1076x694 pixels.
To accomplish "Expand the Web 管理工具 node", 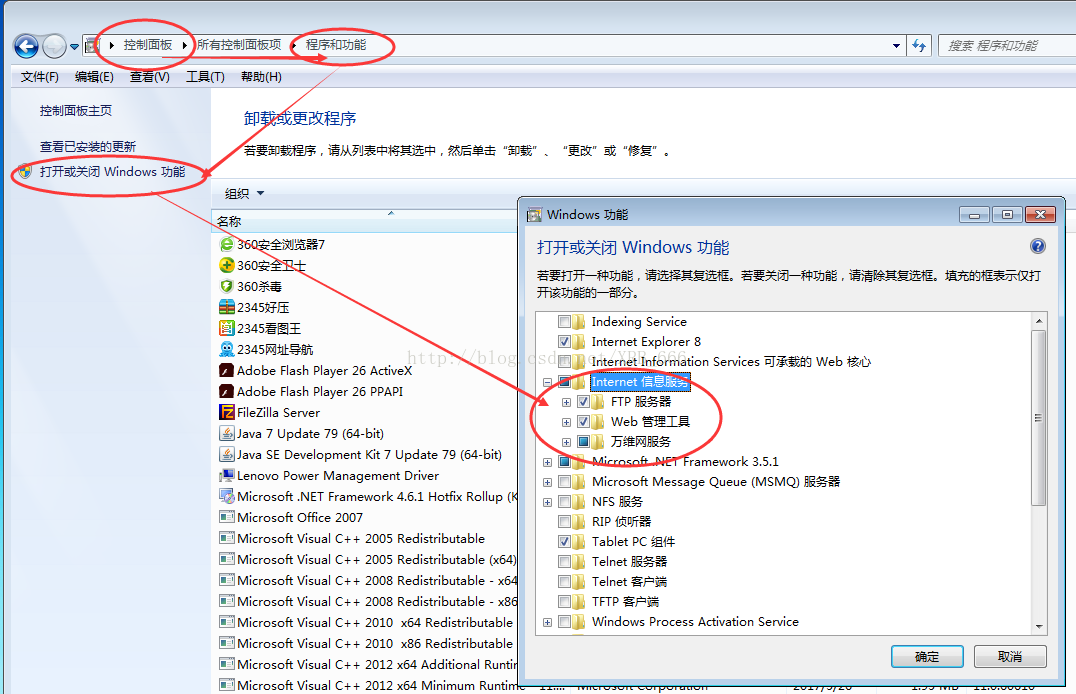I will [566, 422].
